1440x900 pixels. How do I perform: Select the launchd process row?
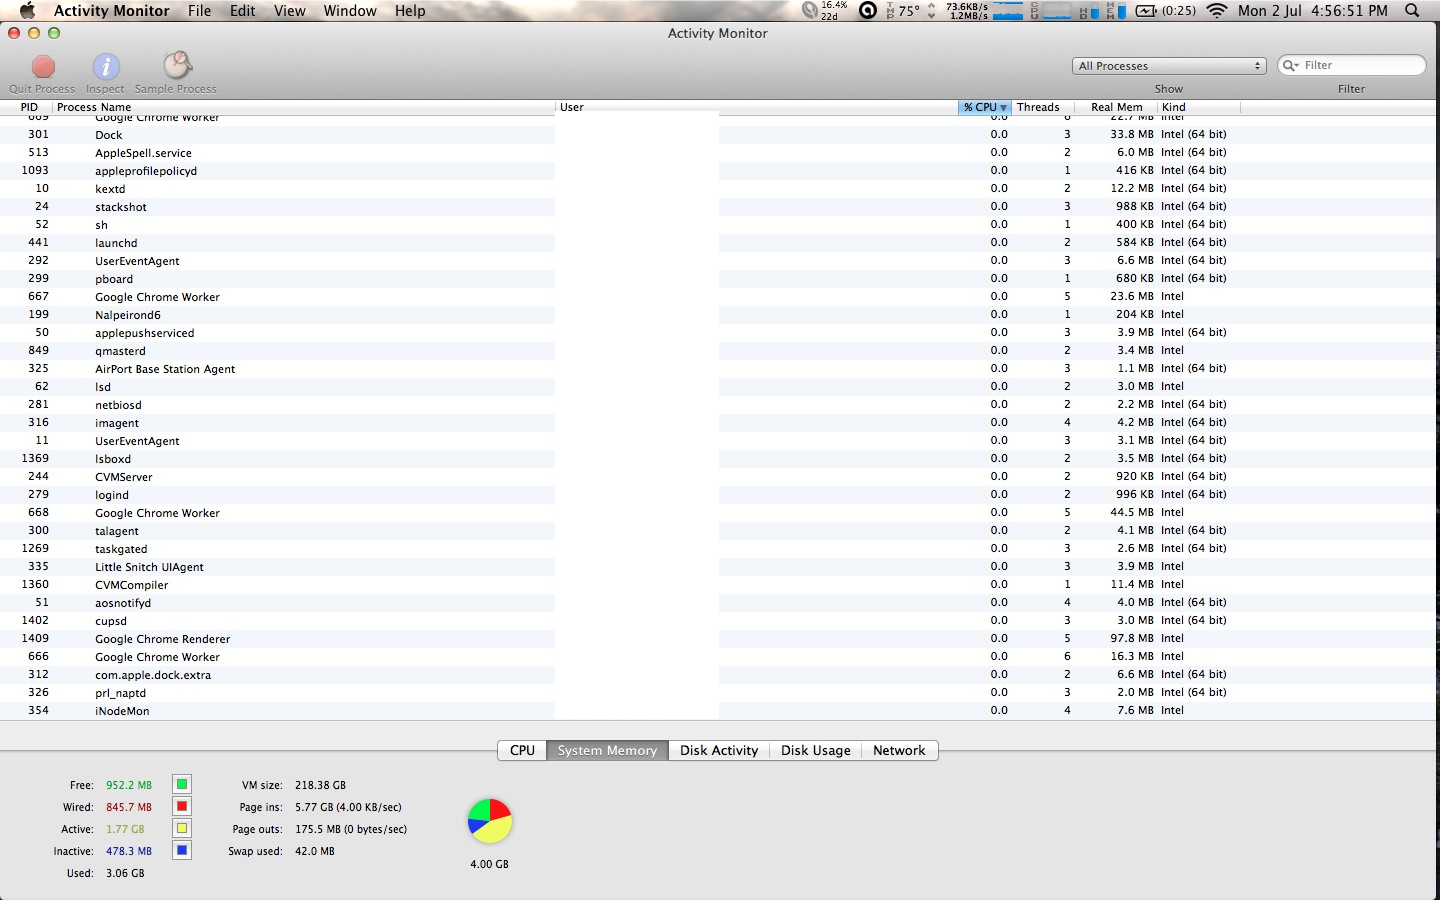tap(720, 242)
